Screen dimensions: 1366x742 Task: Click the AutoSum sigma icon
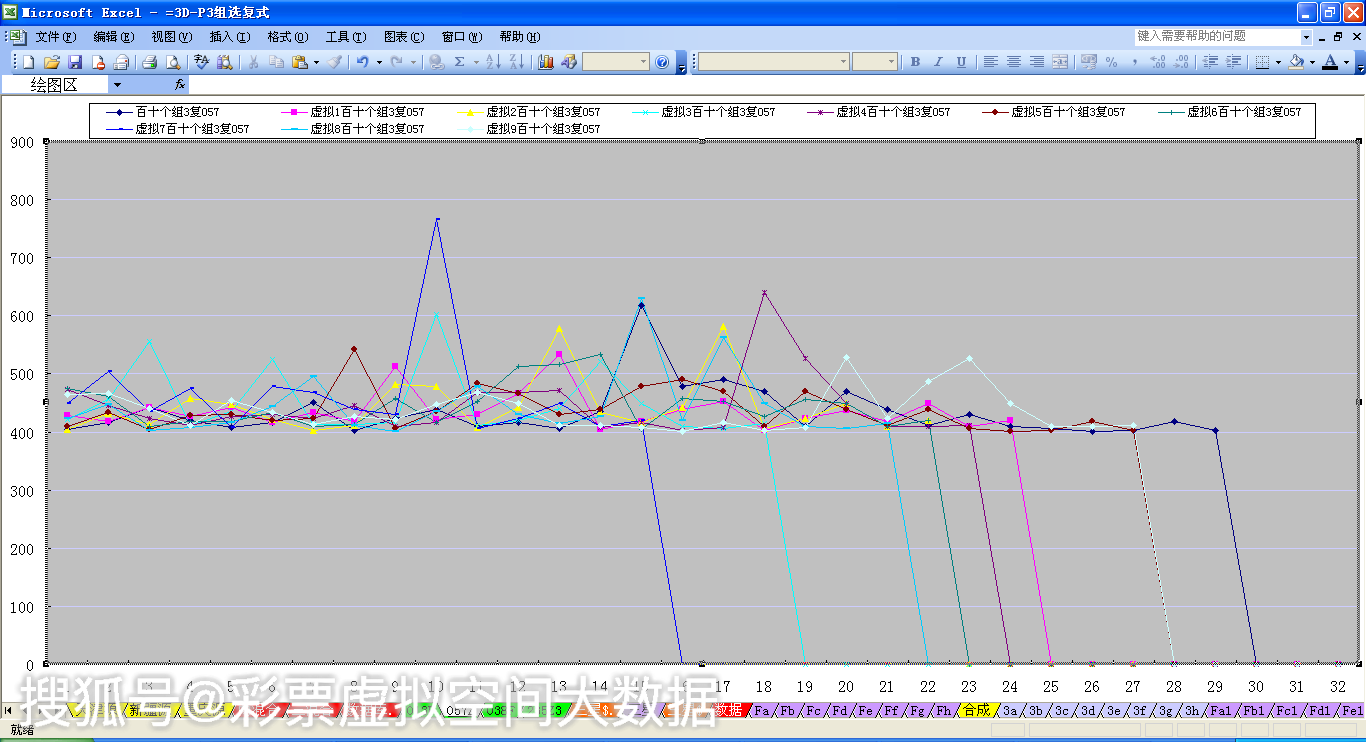(459, 62)
